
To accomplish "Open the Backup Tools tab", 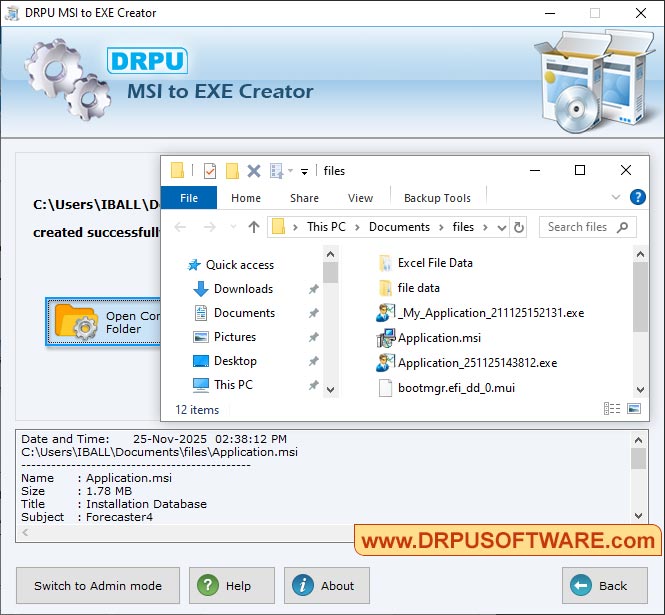I will [437, 198].
